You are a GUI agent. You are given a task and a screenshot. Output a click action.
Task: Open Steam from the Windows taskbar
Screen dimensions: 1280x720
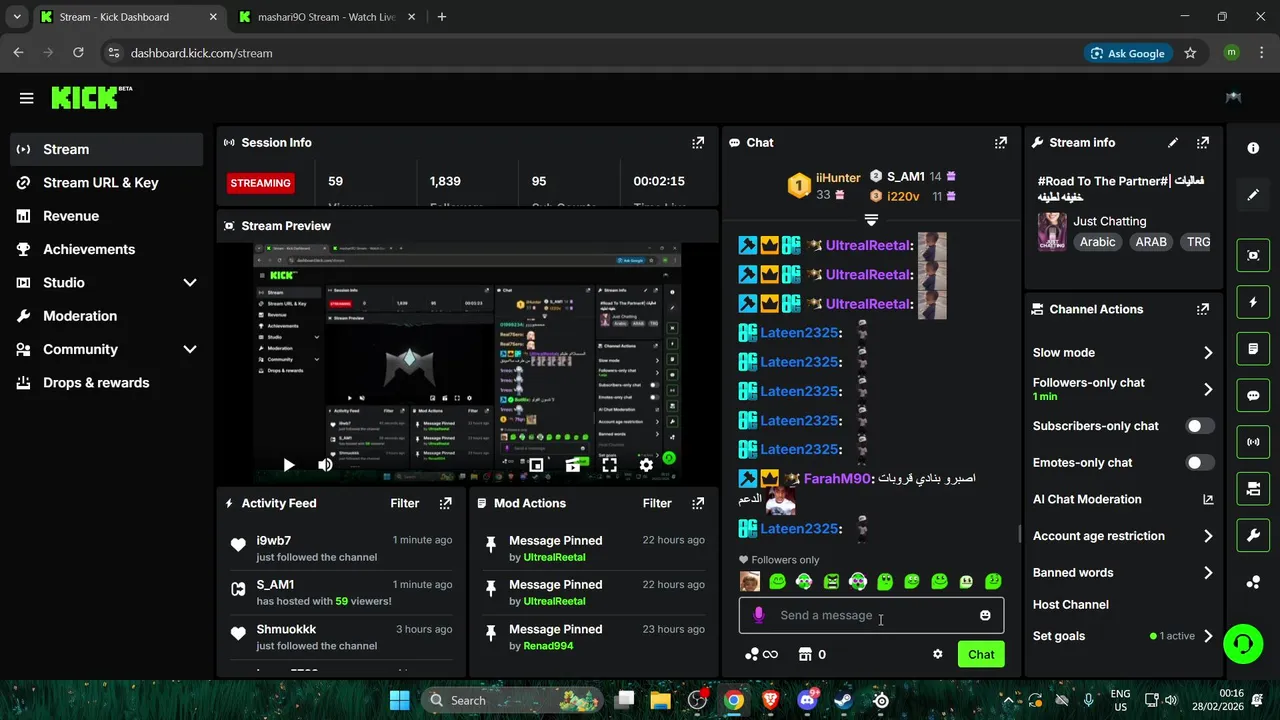[x=844, y=700]
